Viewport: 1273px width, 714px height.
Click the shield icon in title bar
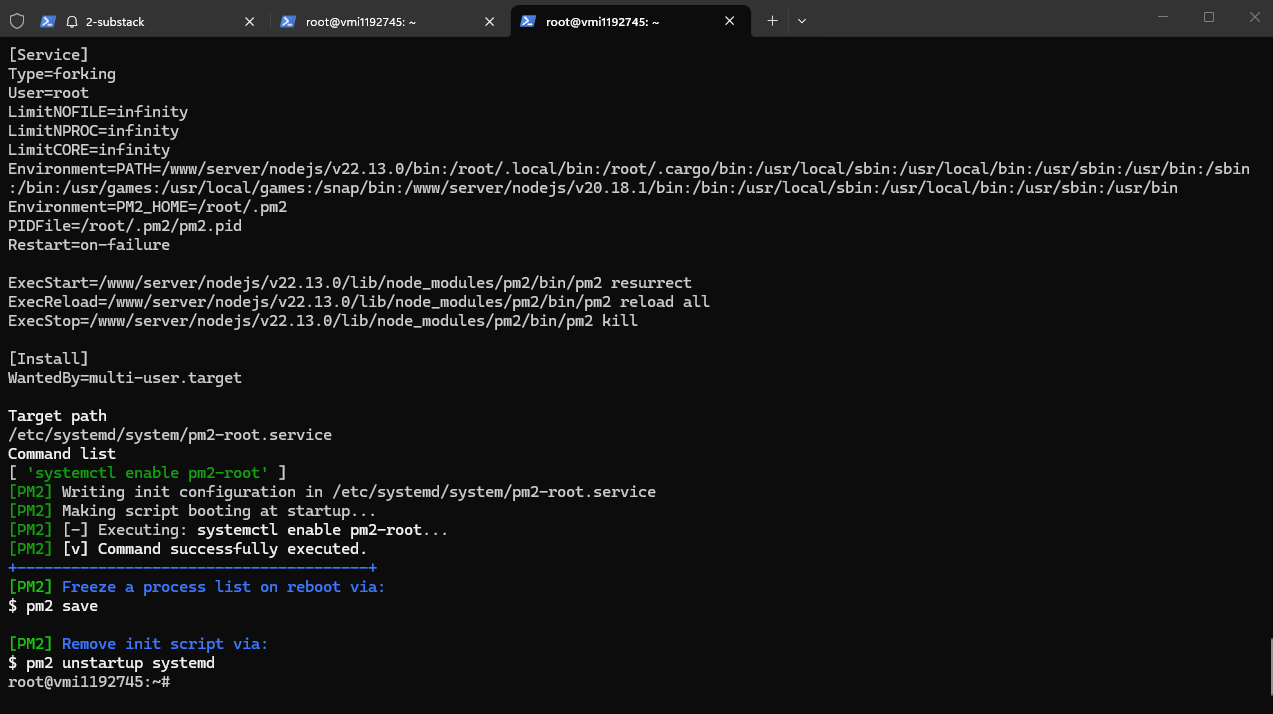17,21
